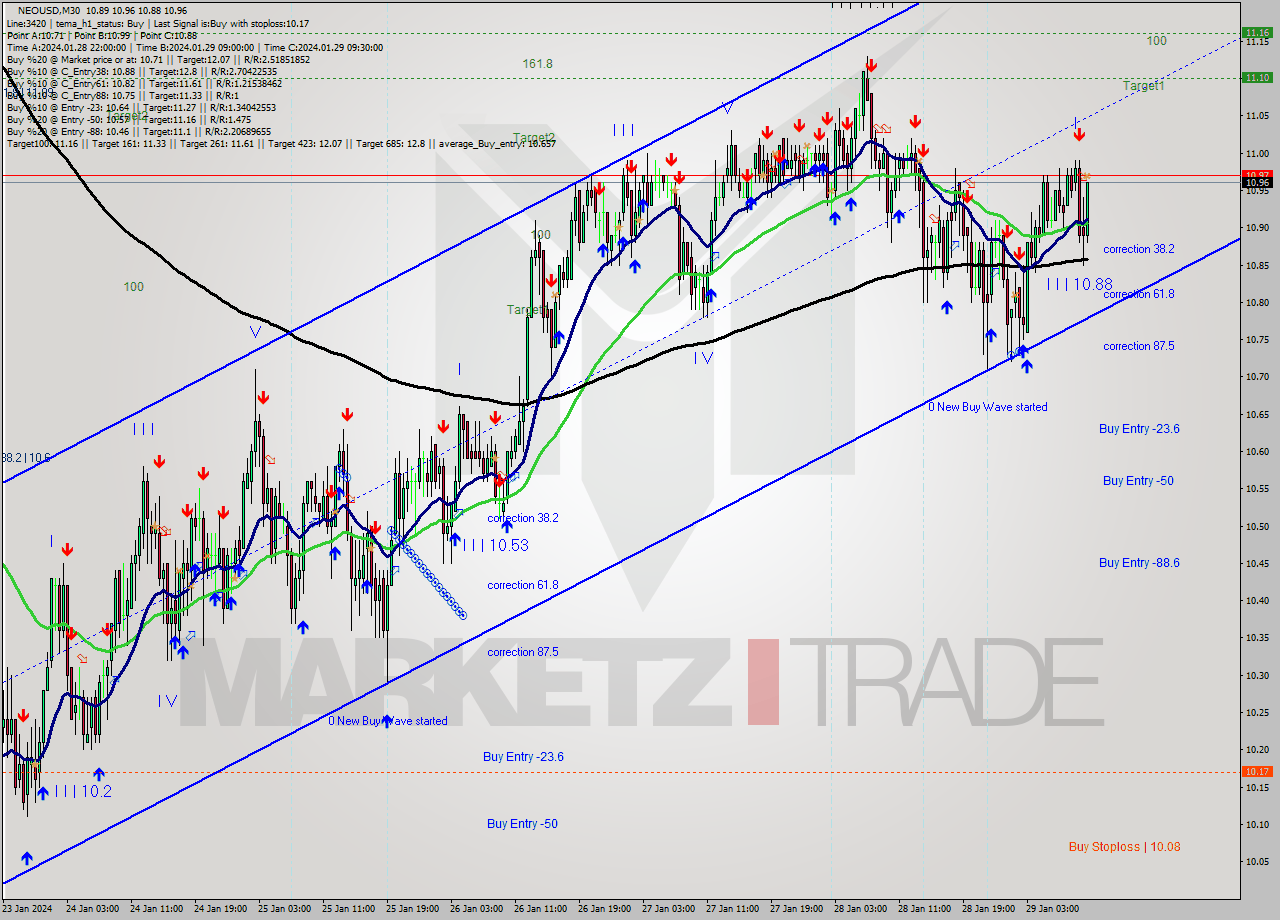Click the 10.40 price axis value
The image size is (1280, 920).
1257,600
